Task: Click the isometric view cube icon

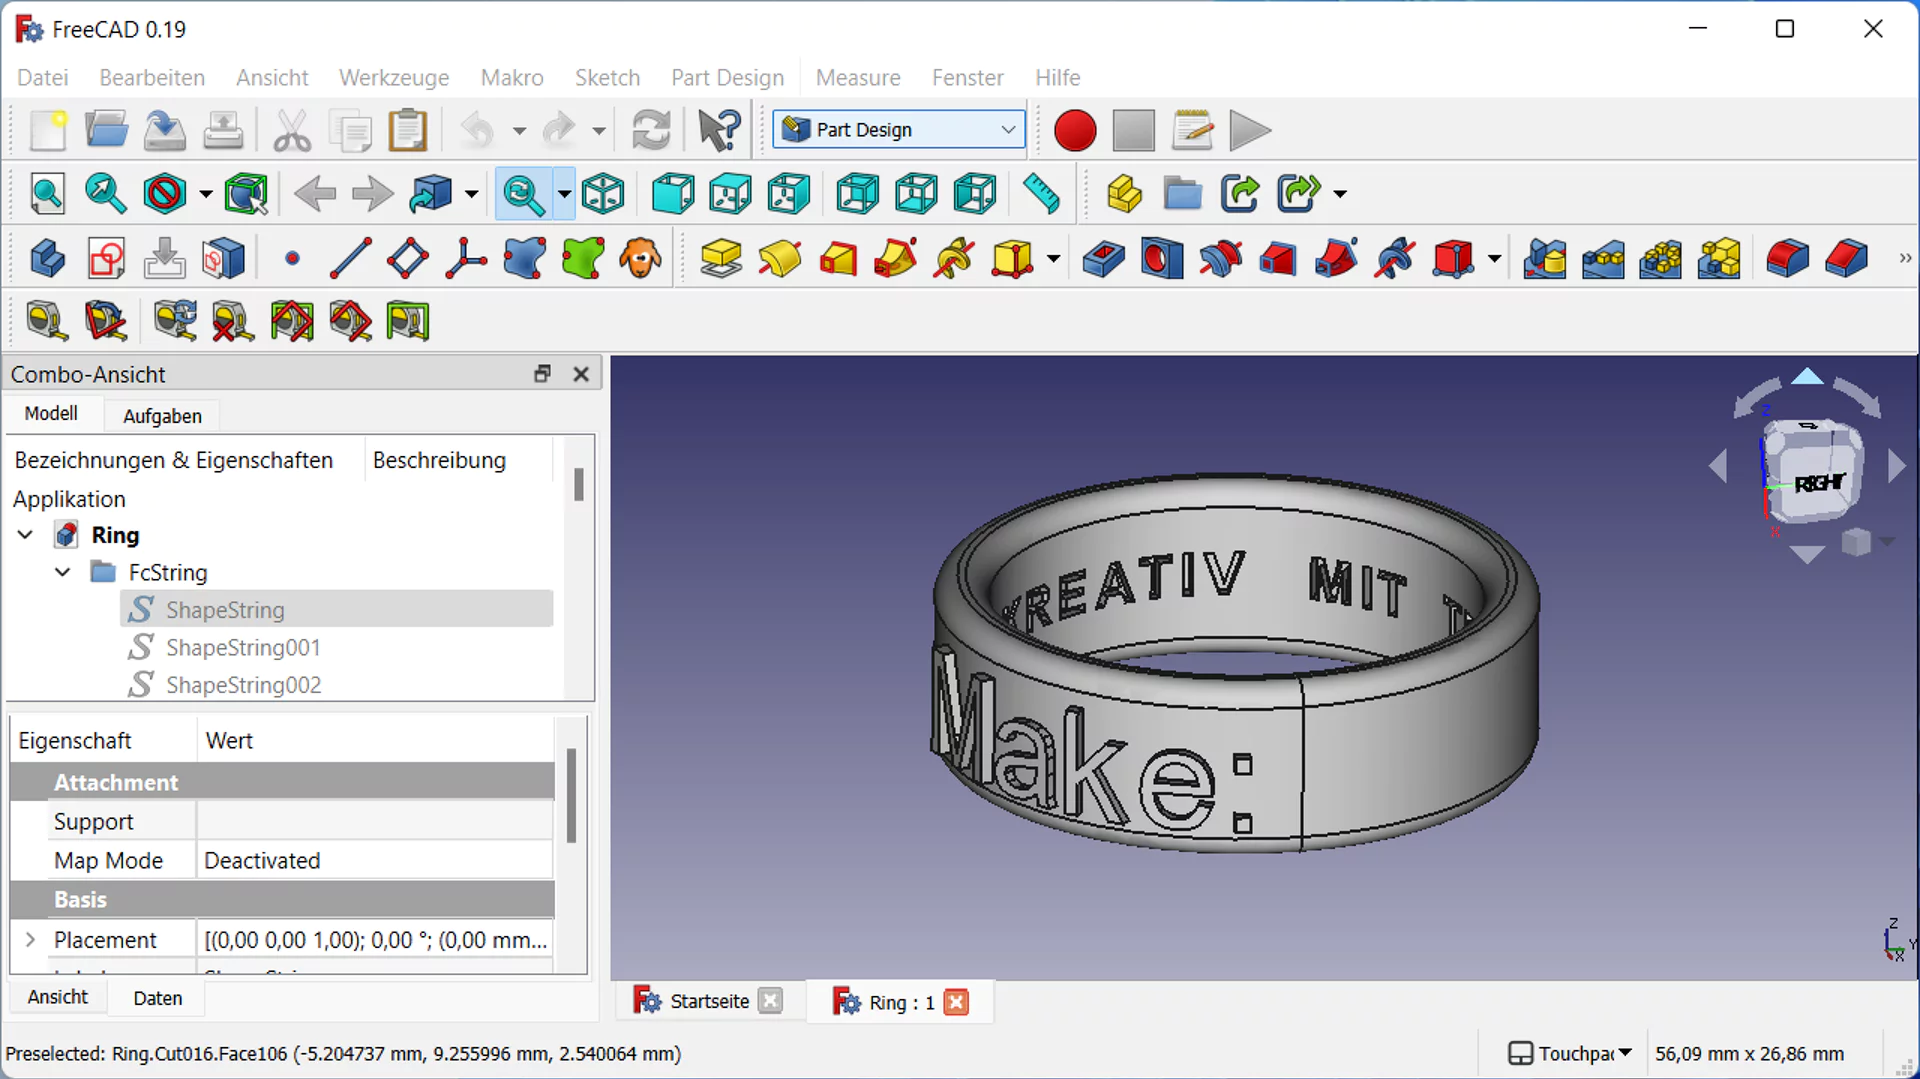Action: [x=604, y=194]
